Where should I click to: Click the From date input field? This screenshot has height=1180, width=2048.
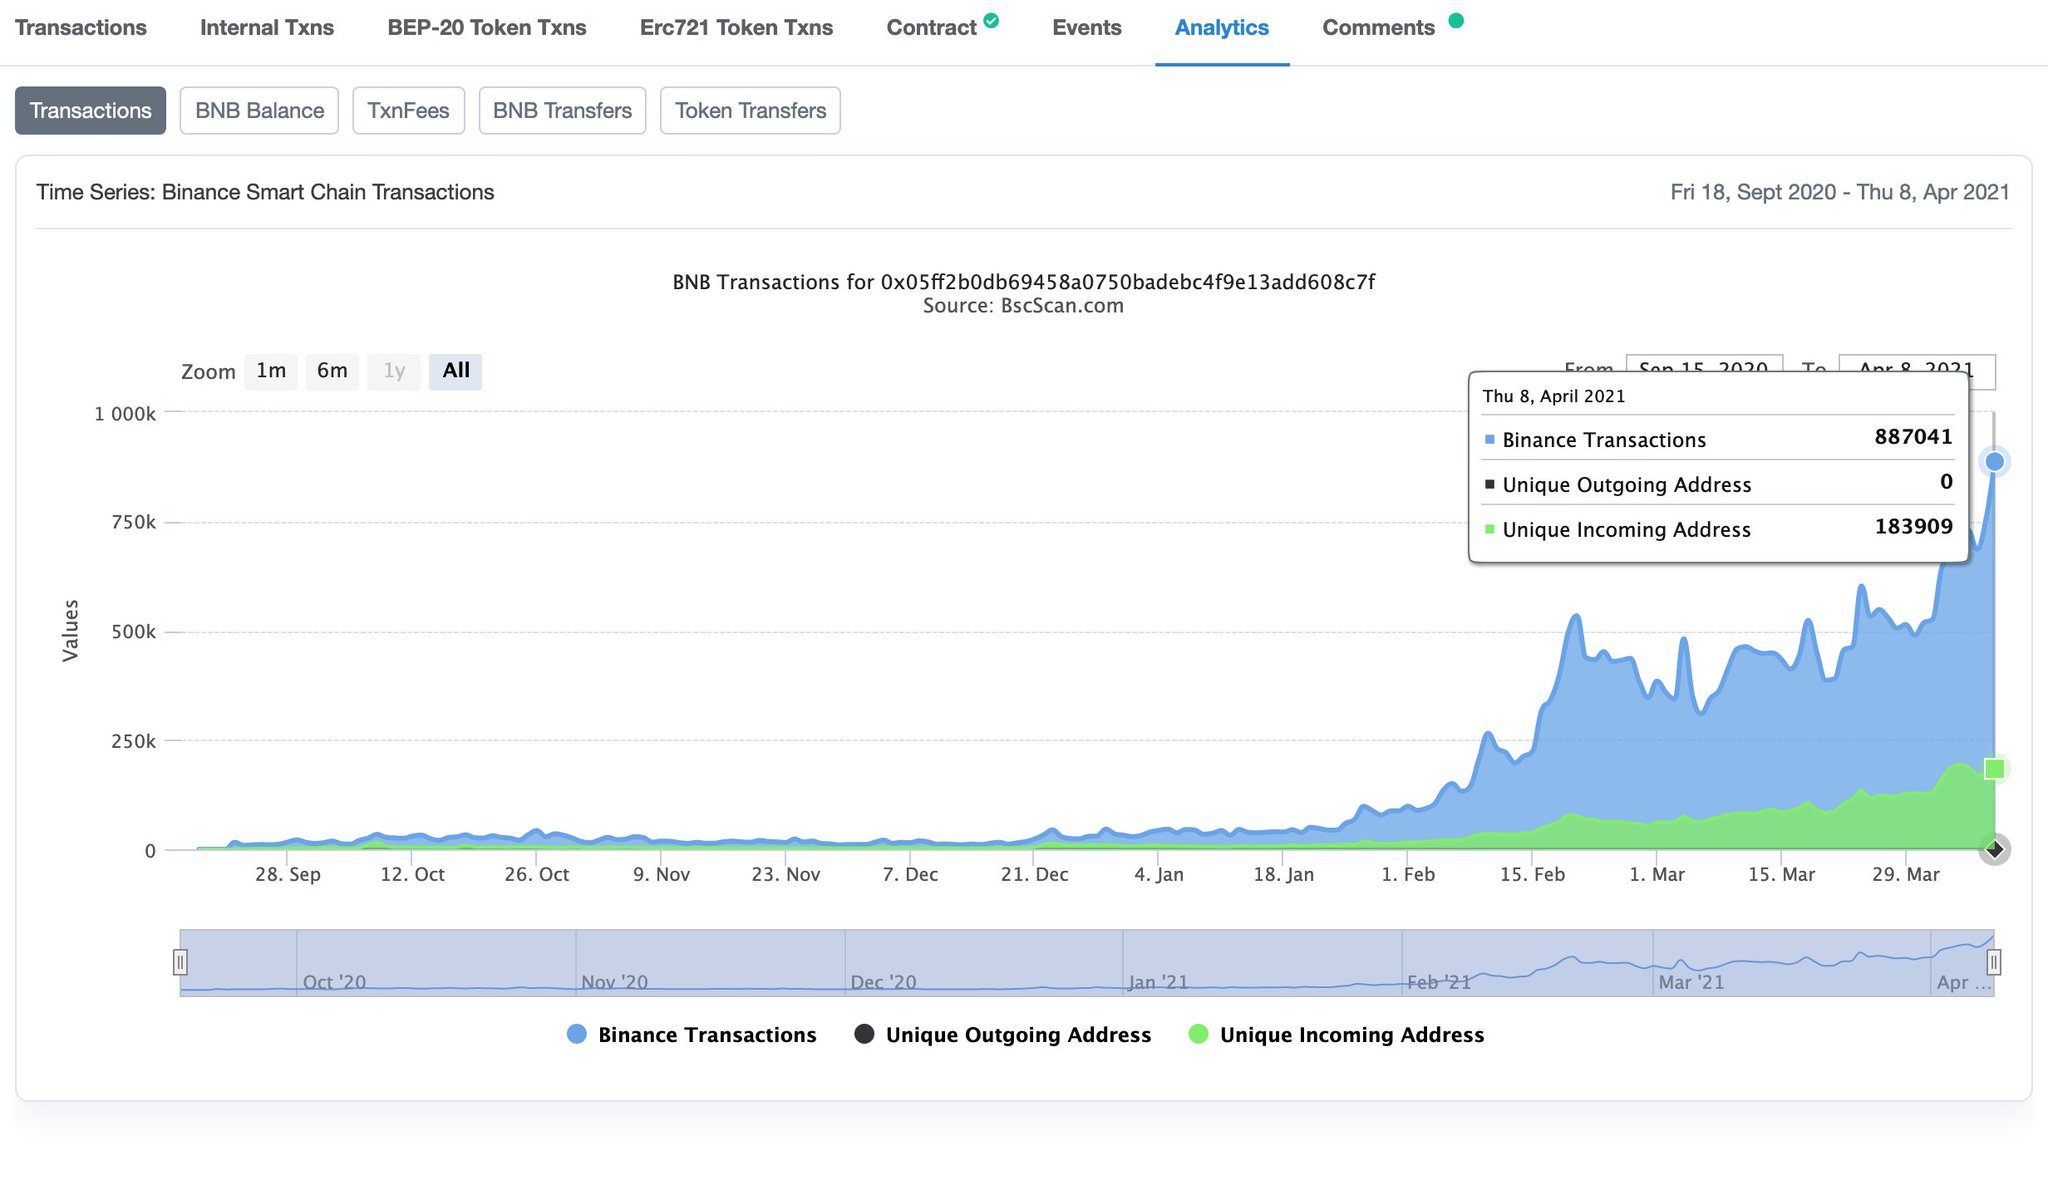pyautogui.click(x=1704, y=364)
